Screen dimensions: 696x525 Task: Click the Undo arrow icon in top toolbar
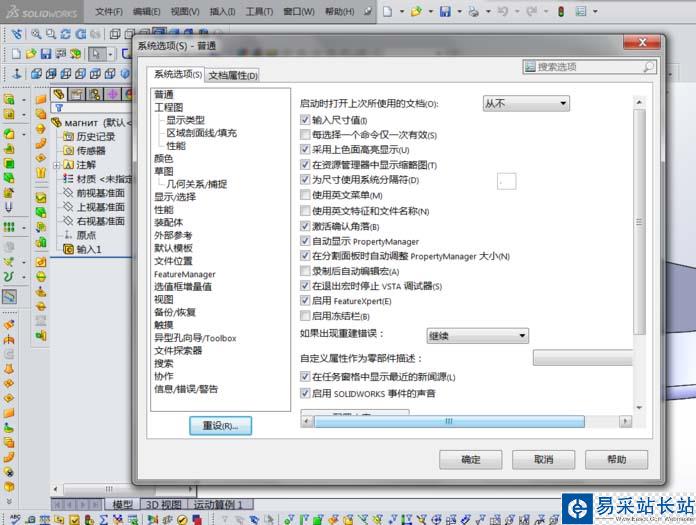[502, 12]
